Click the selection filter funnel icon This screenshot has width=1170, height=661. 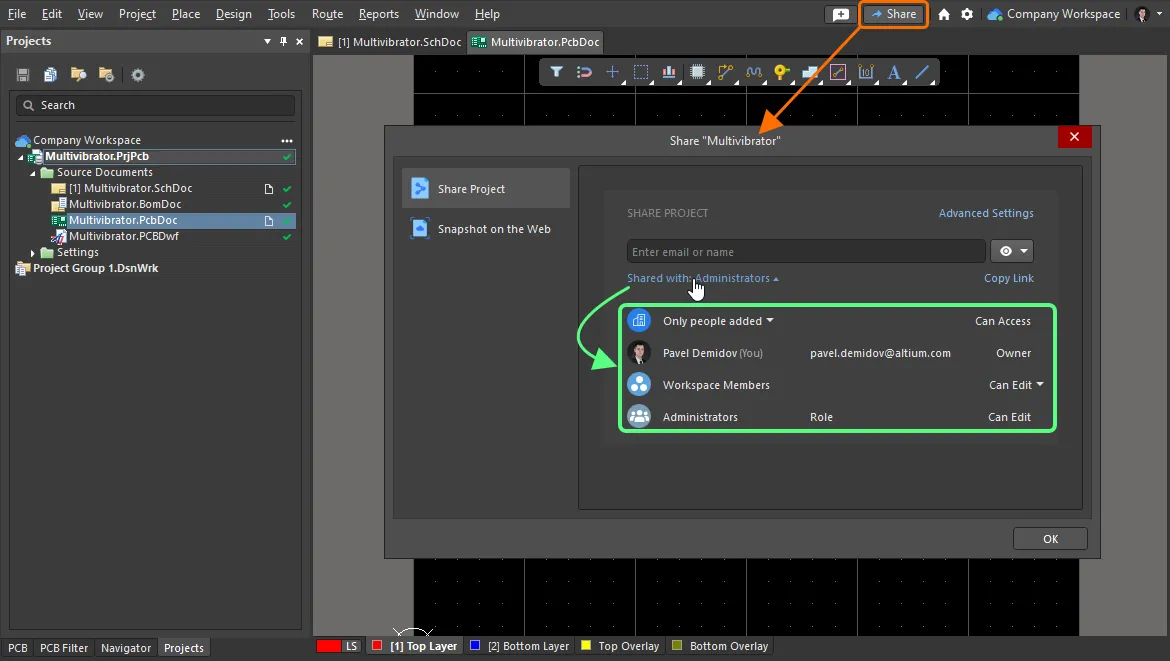point(556,72)
